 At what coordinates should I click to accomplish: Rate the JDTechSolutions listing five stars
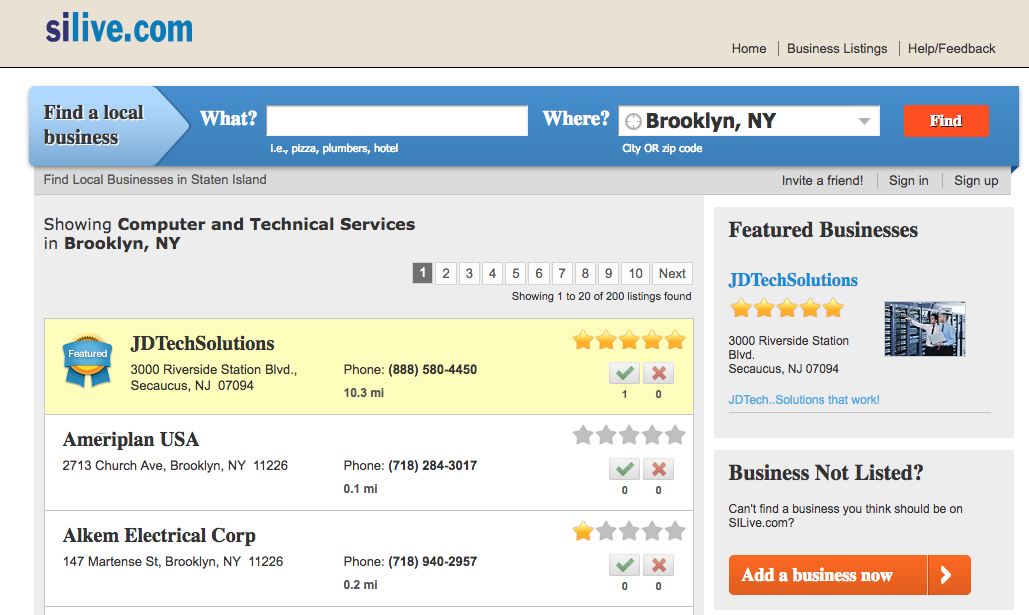pyautogui.click(x=629, y=340)
